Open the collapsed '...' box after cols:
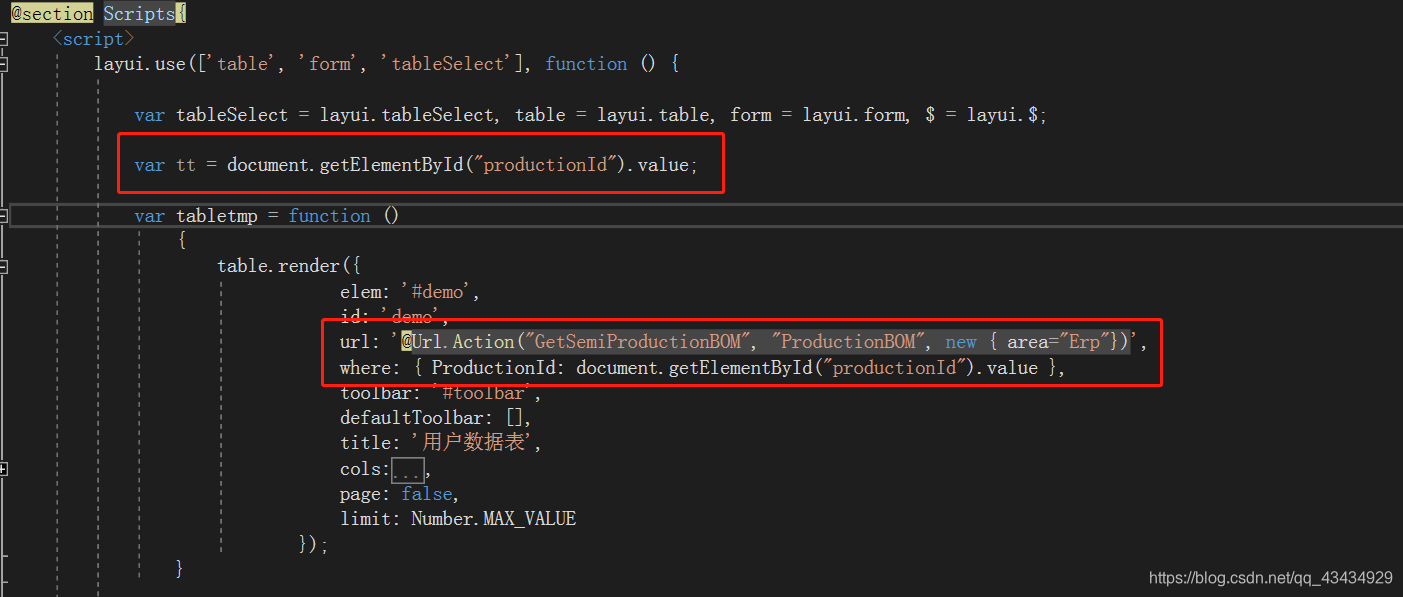This screenshot has height=597, width=1403. click(x=407, y=469)
